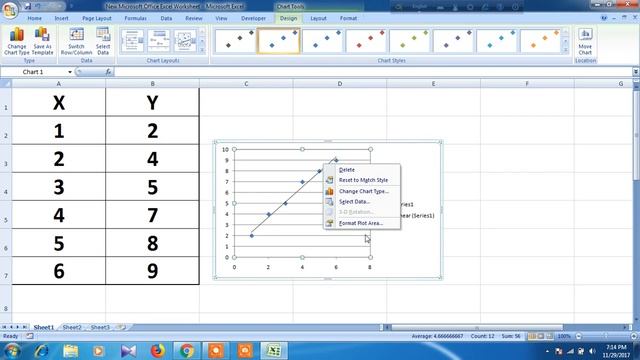The width and height of the screenshot is (640, 360).
Task: Click the Insert Worksheet tab icon
Action: pos(121,327)
